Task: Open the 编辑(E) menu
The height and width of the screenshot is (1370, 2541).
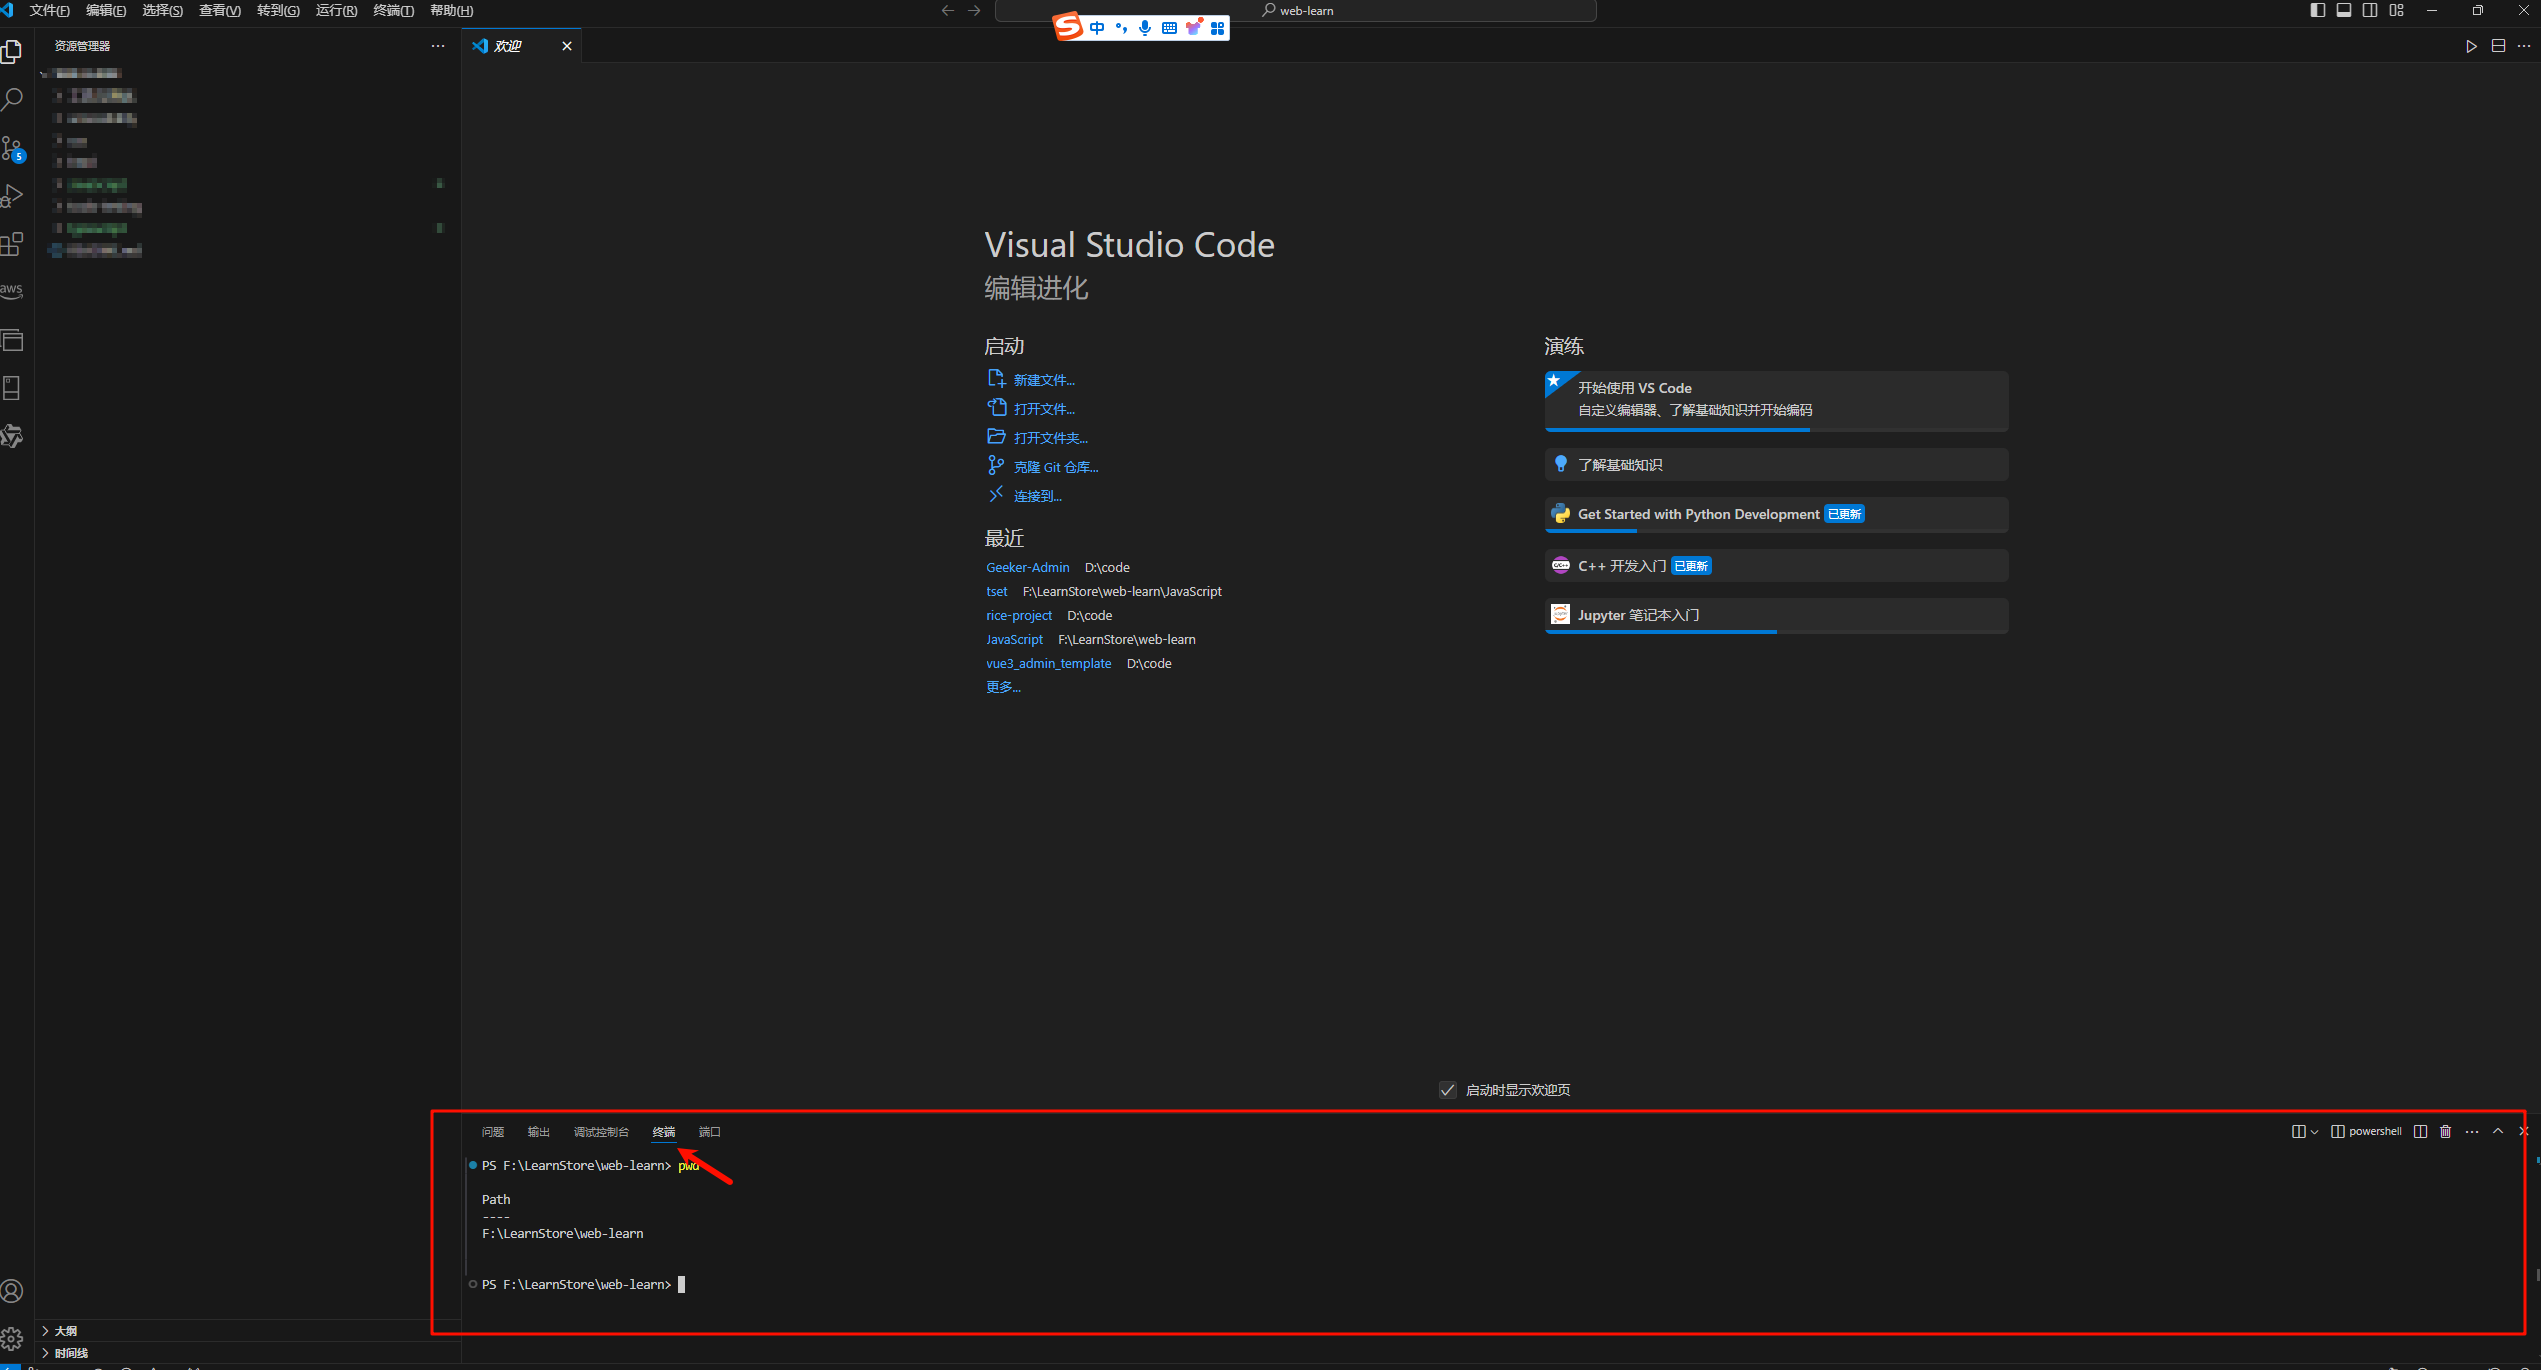Action: [106, 10]
